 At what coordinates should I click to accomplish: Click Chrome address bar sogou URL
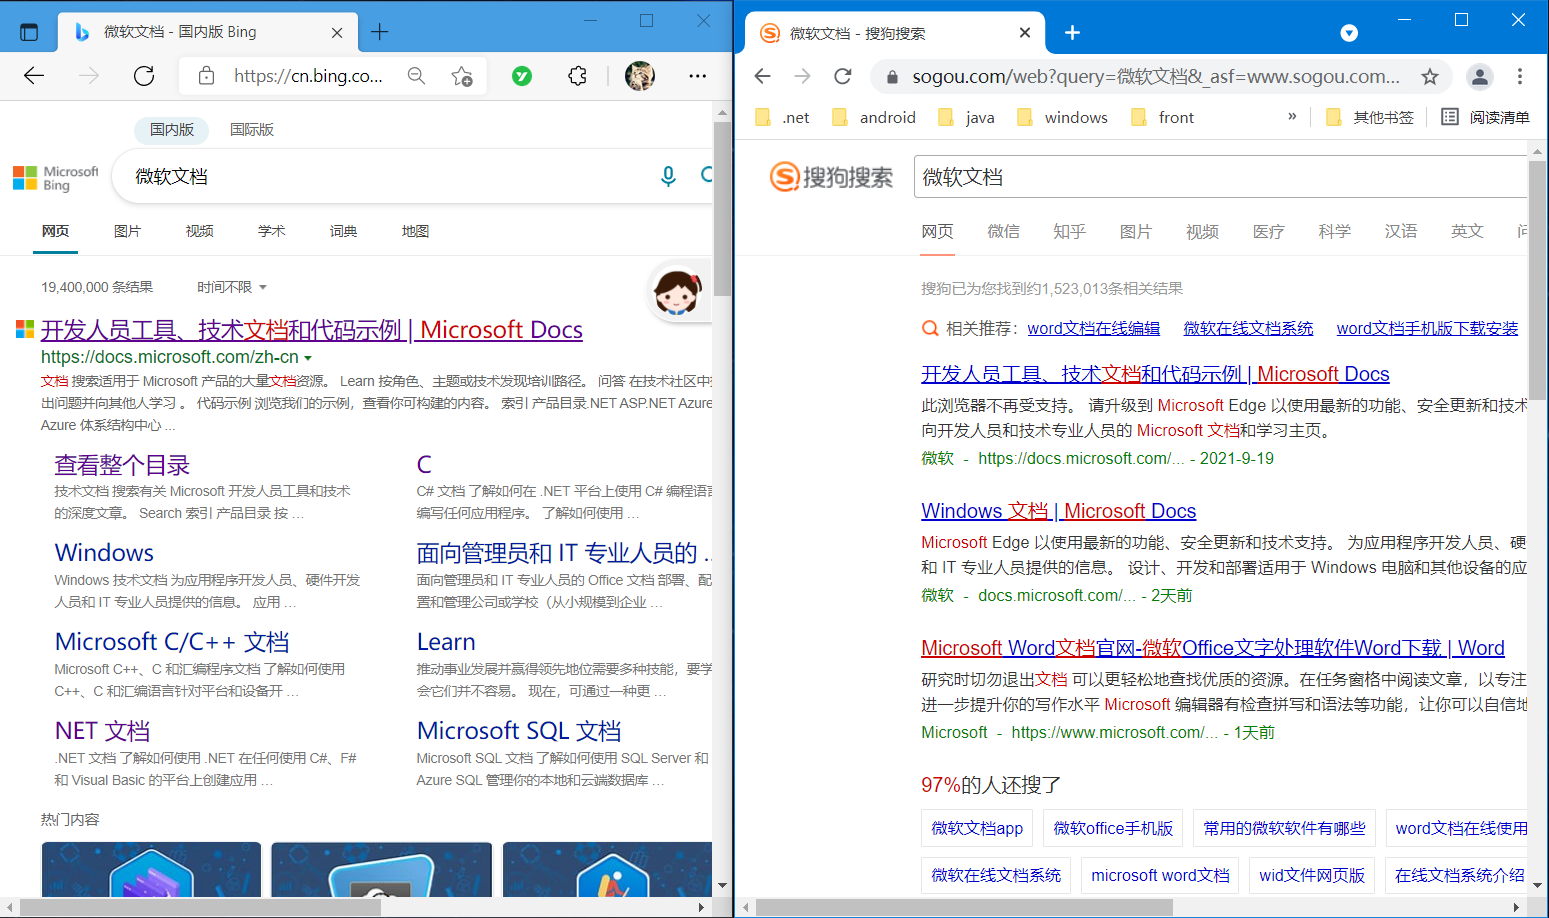point(1155,76)
